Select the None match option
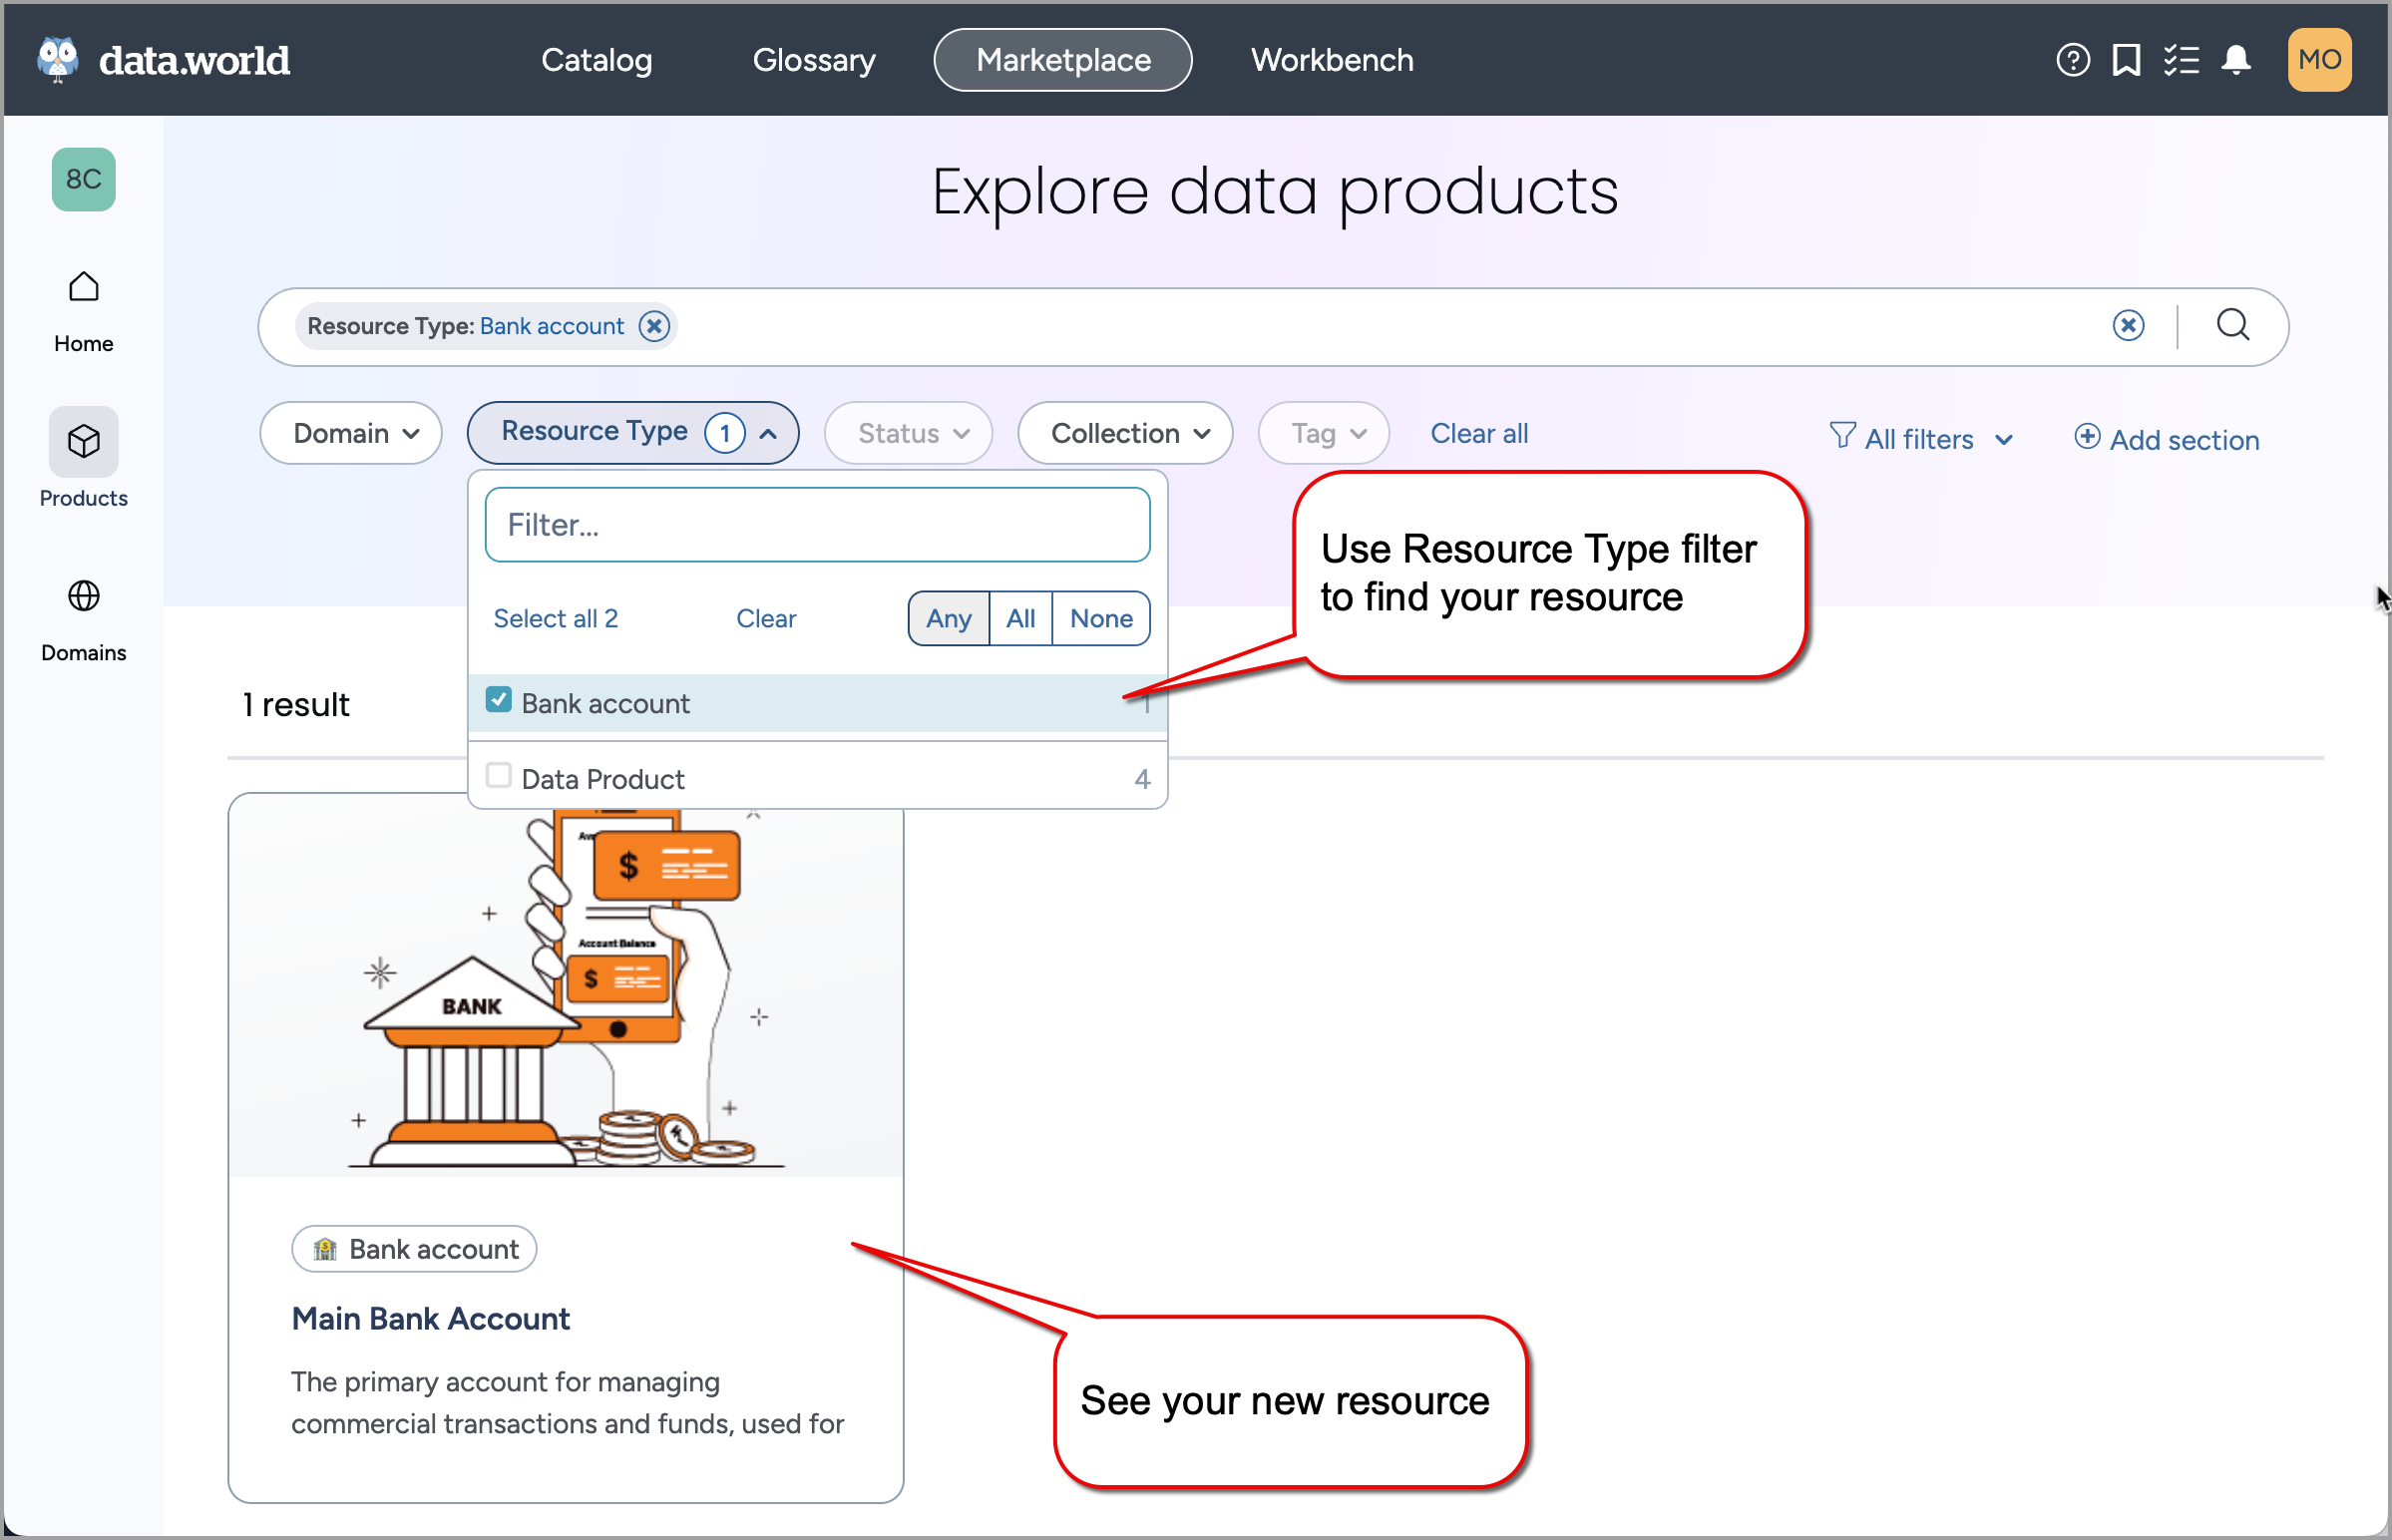This screenshot has height=1540, width=2392. pyautogui.click(x=1101, y=619)
